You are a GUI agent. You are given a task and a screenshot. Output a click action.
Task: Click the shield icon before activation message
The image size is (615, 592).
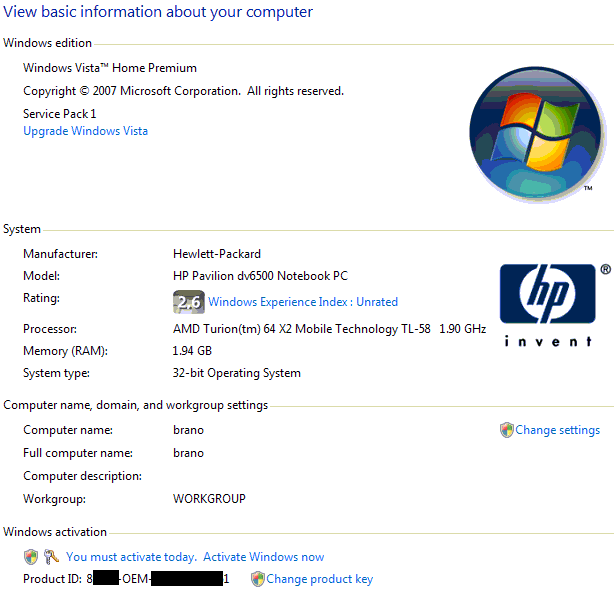pos(31,557)
